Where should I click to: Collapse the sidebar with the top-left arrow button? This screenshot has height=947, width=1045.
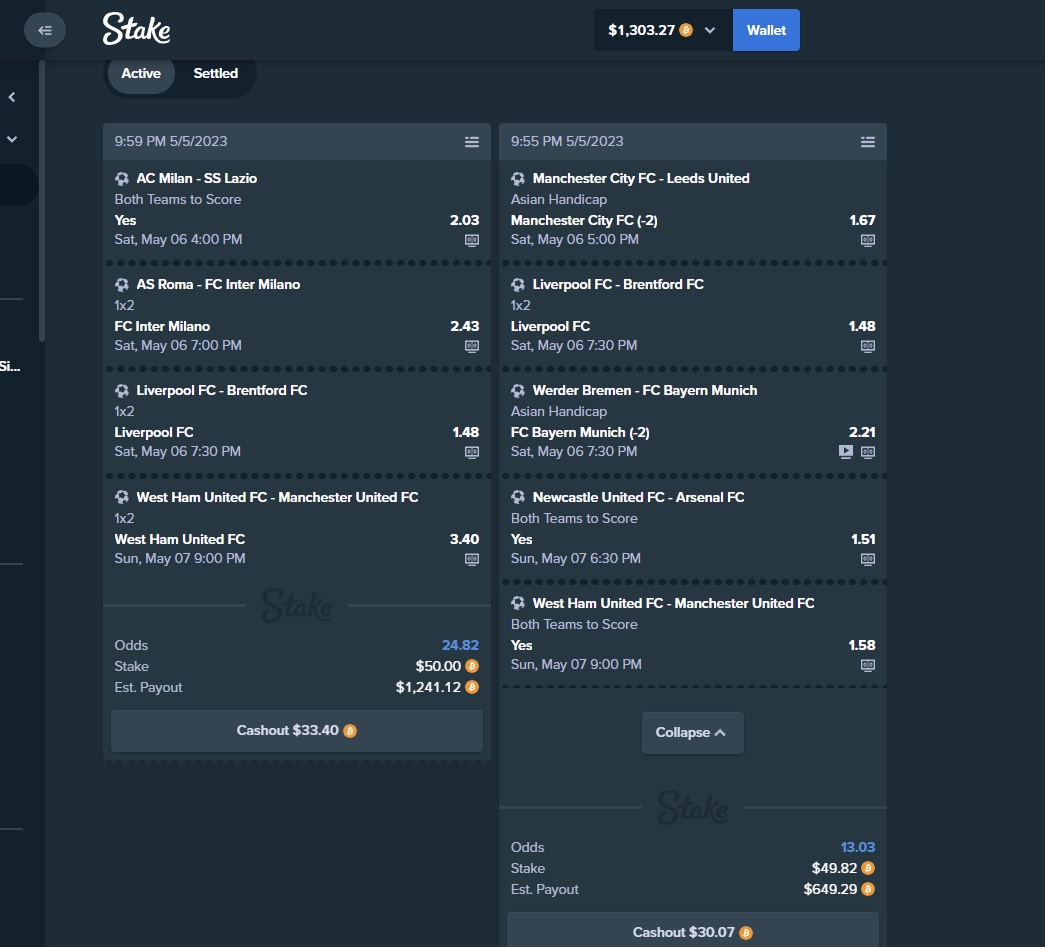pyautogui.click(x=45, y=30)
